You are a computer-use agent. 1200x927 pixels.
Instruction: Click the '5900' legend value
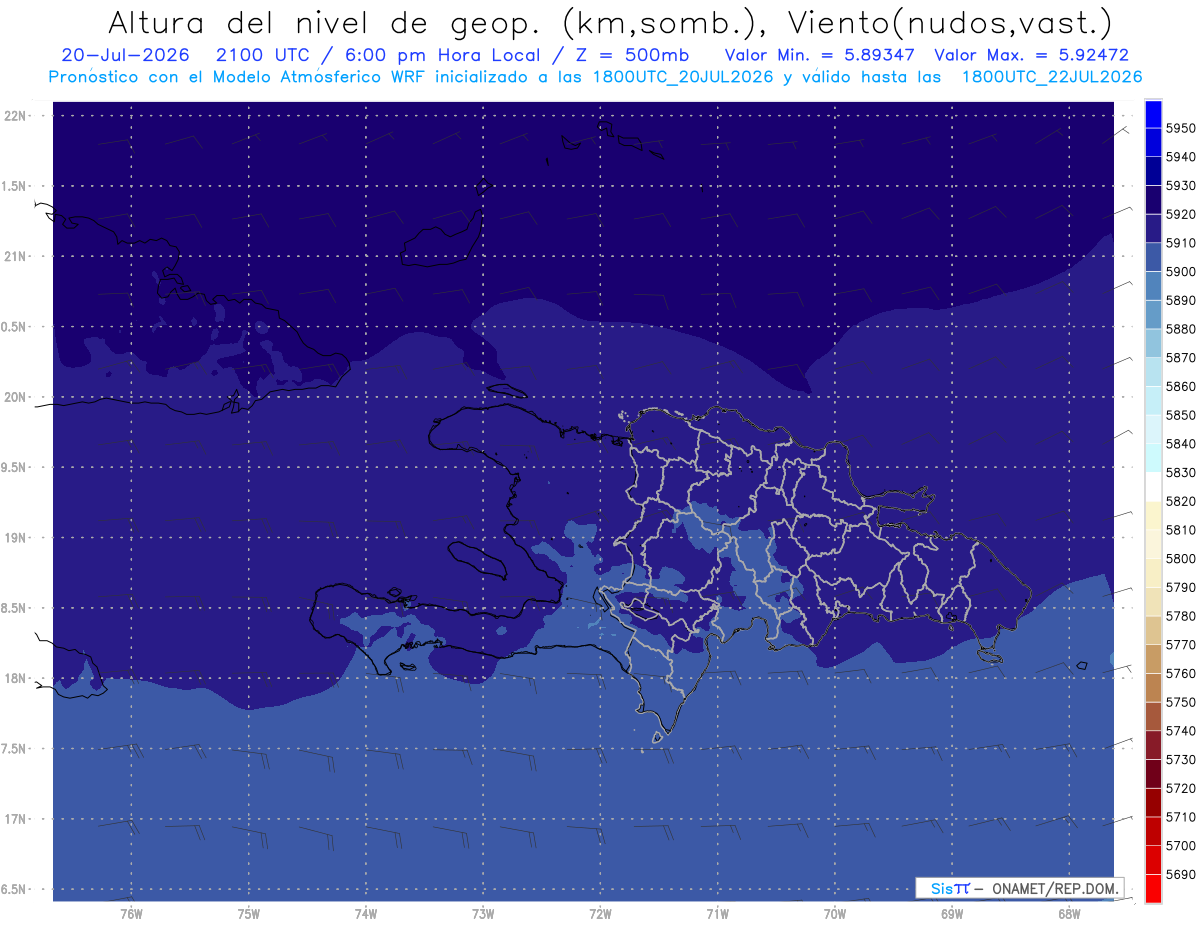pyautogui.click(x=1181, y=272)
